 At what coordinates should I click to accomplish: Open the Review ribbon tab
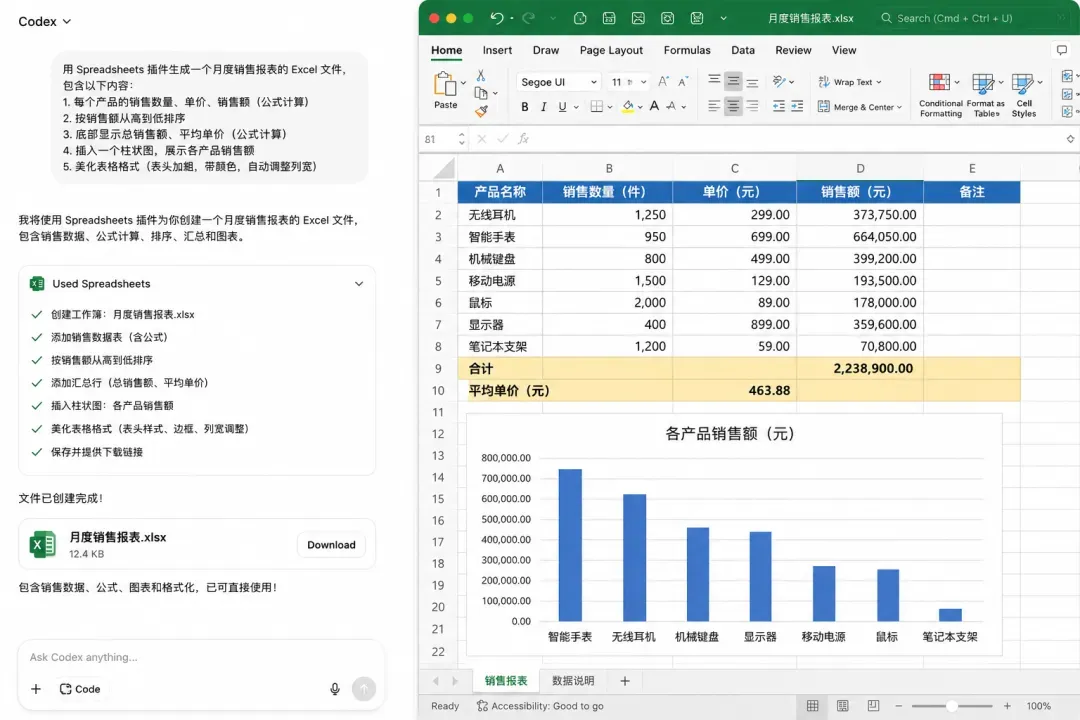[x=793, y=50]
